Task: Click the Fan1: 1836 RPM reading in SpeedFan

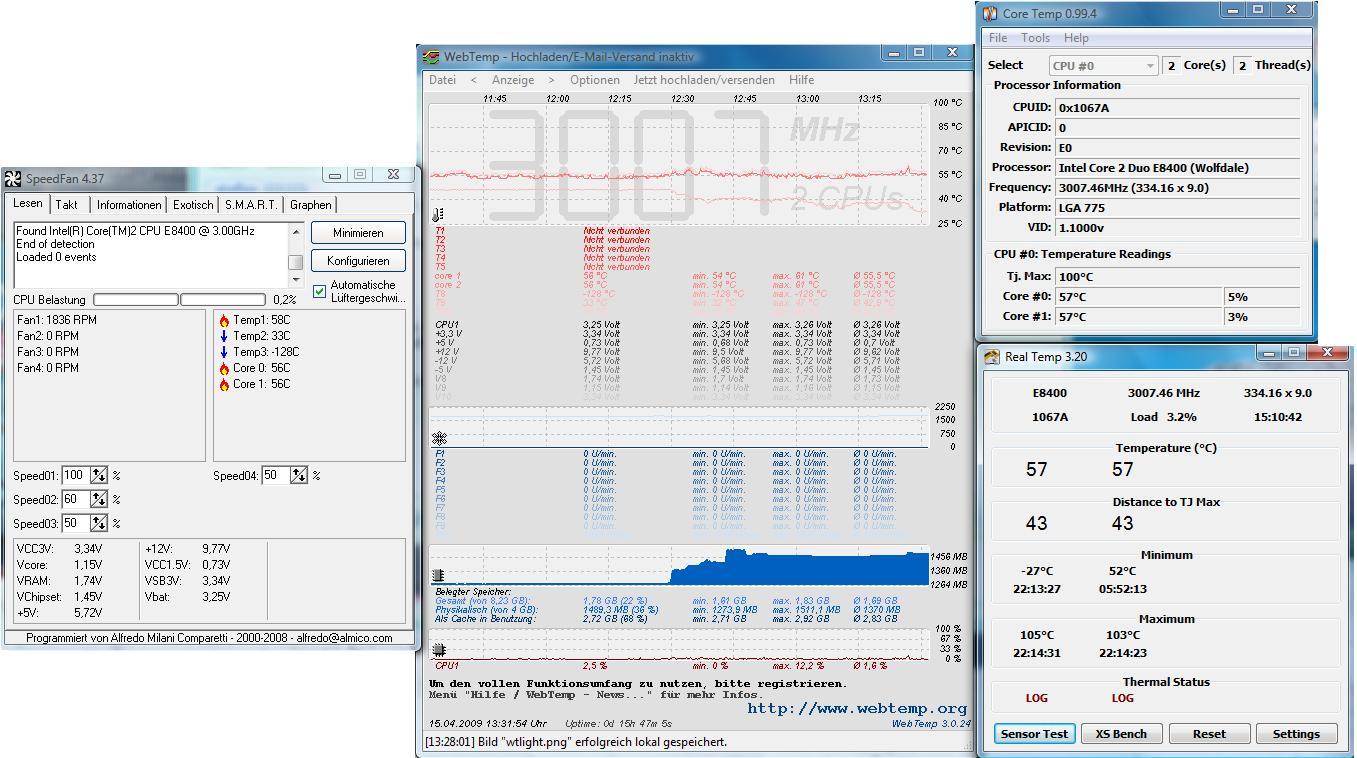Action: coord(57,320)
